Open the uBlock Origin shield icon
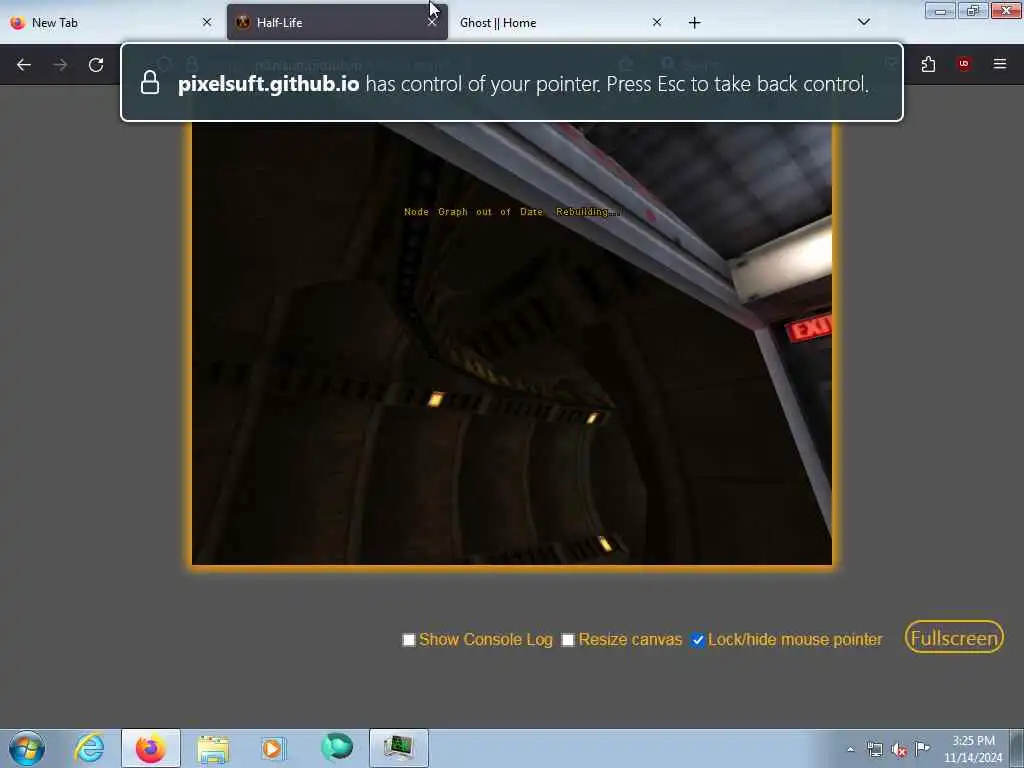Viewport: 1024px width, 768px height. click(963, 64)
